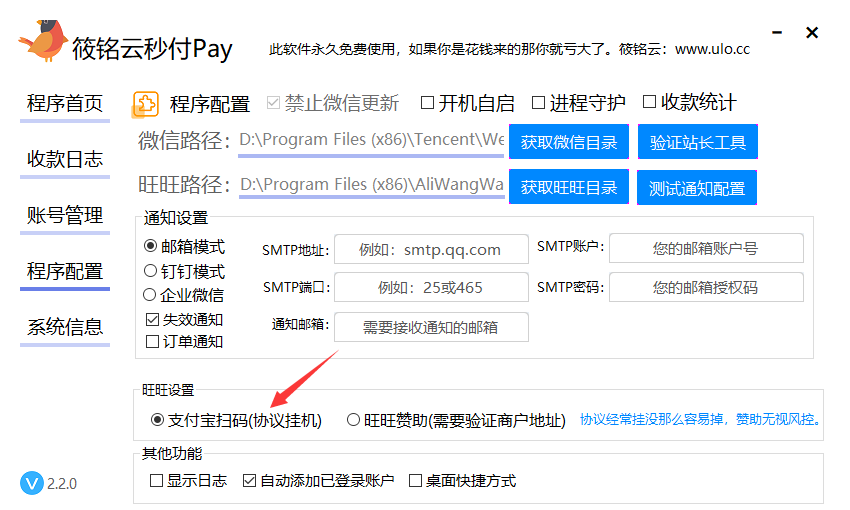Click the 旺旺路径 path field
This screenshot has height=510, width=850.
point(372,185)
